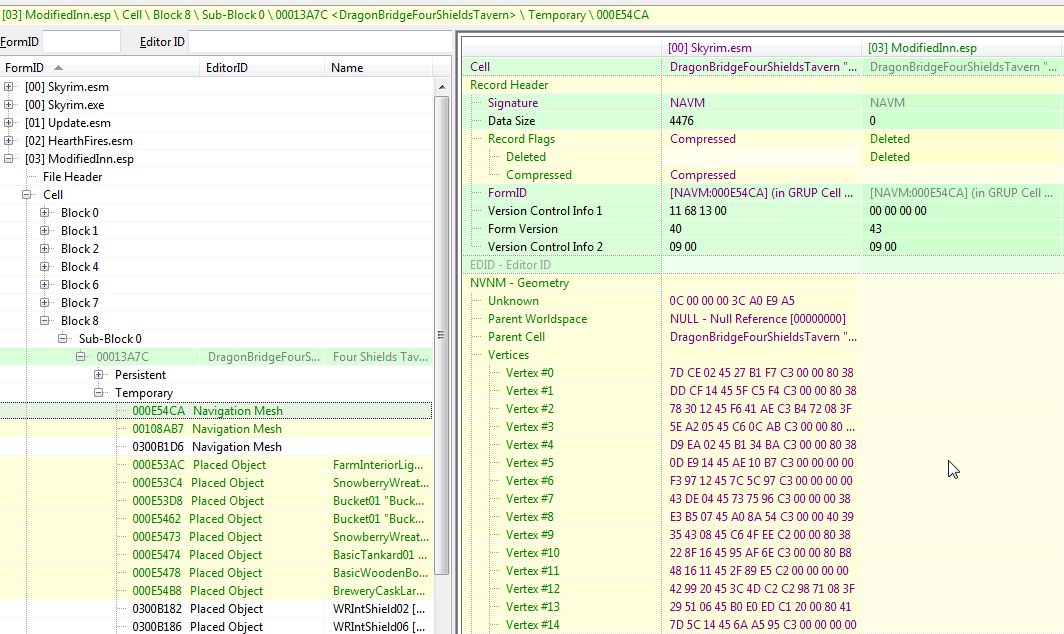Screen dimensions: 1064x634
Task: Collapse the Temporary group
Action: click(98, 392)
